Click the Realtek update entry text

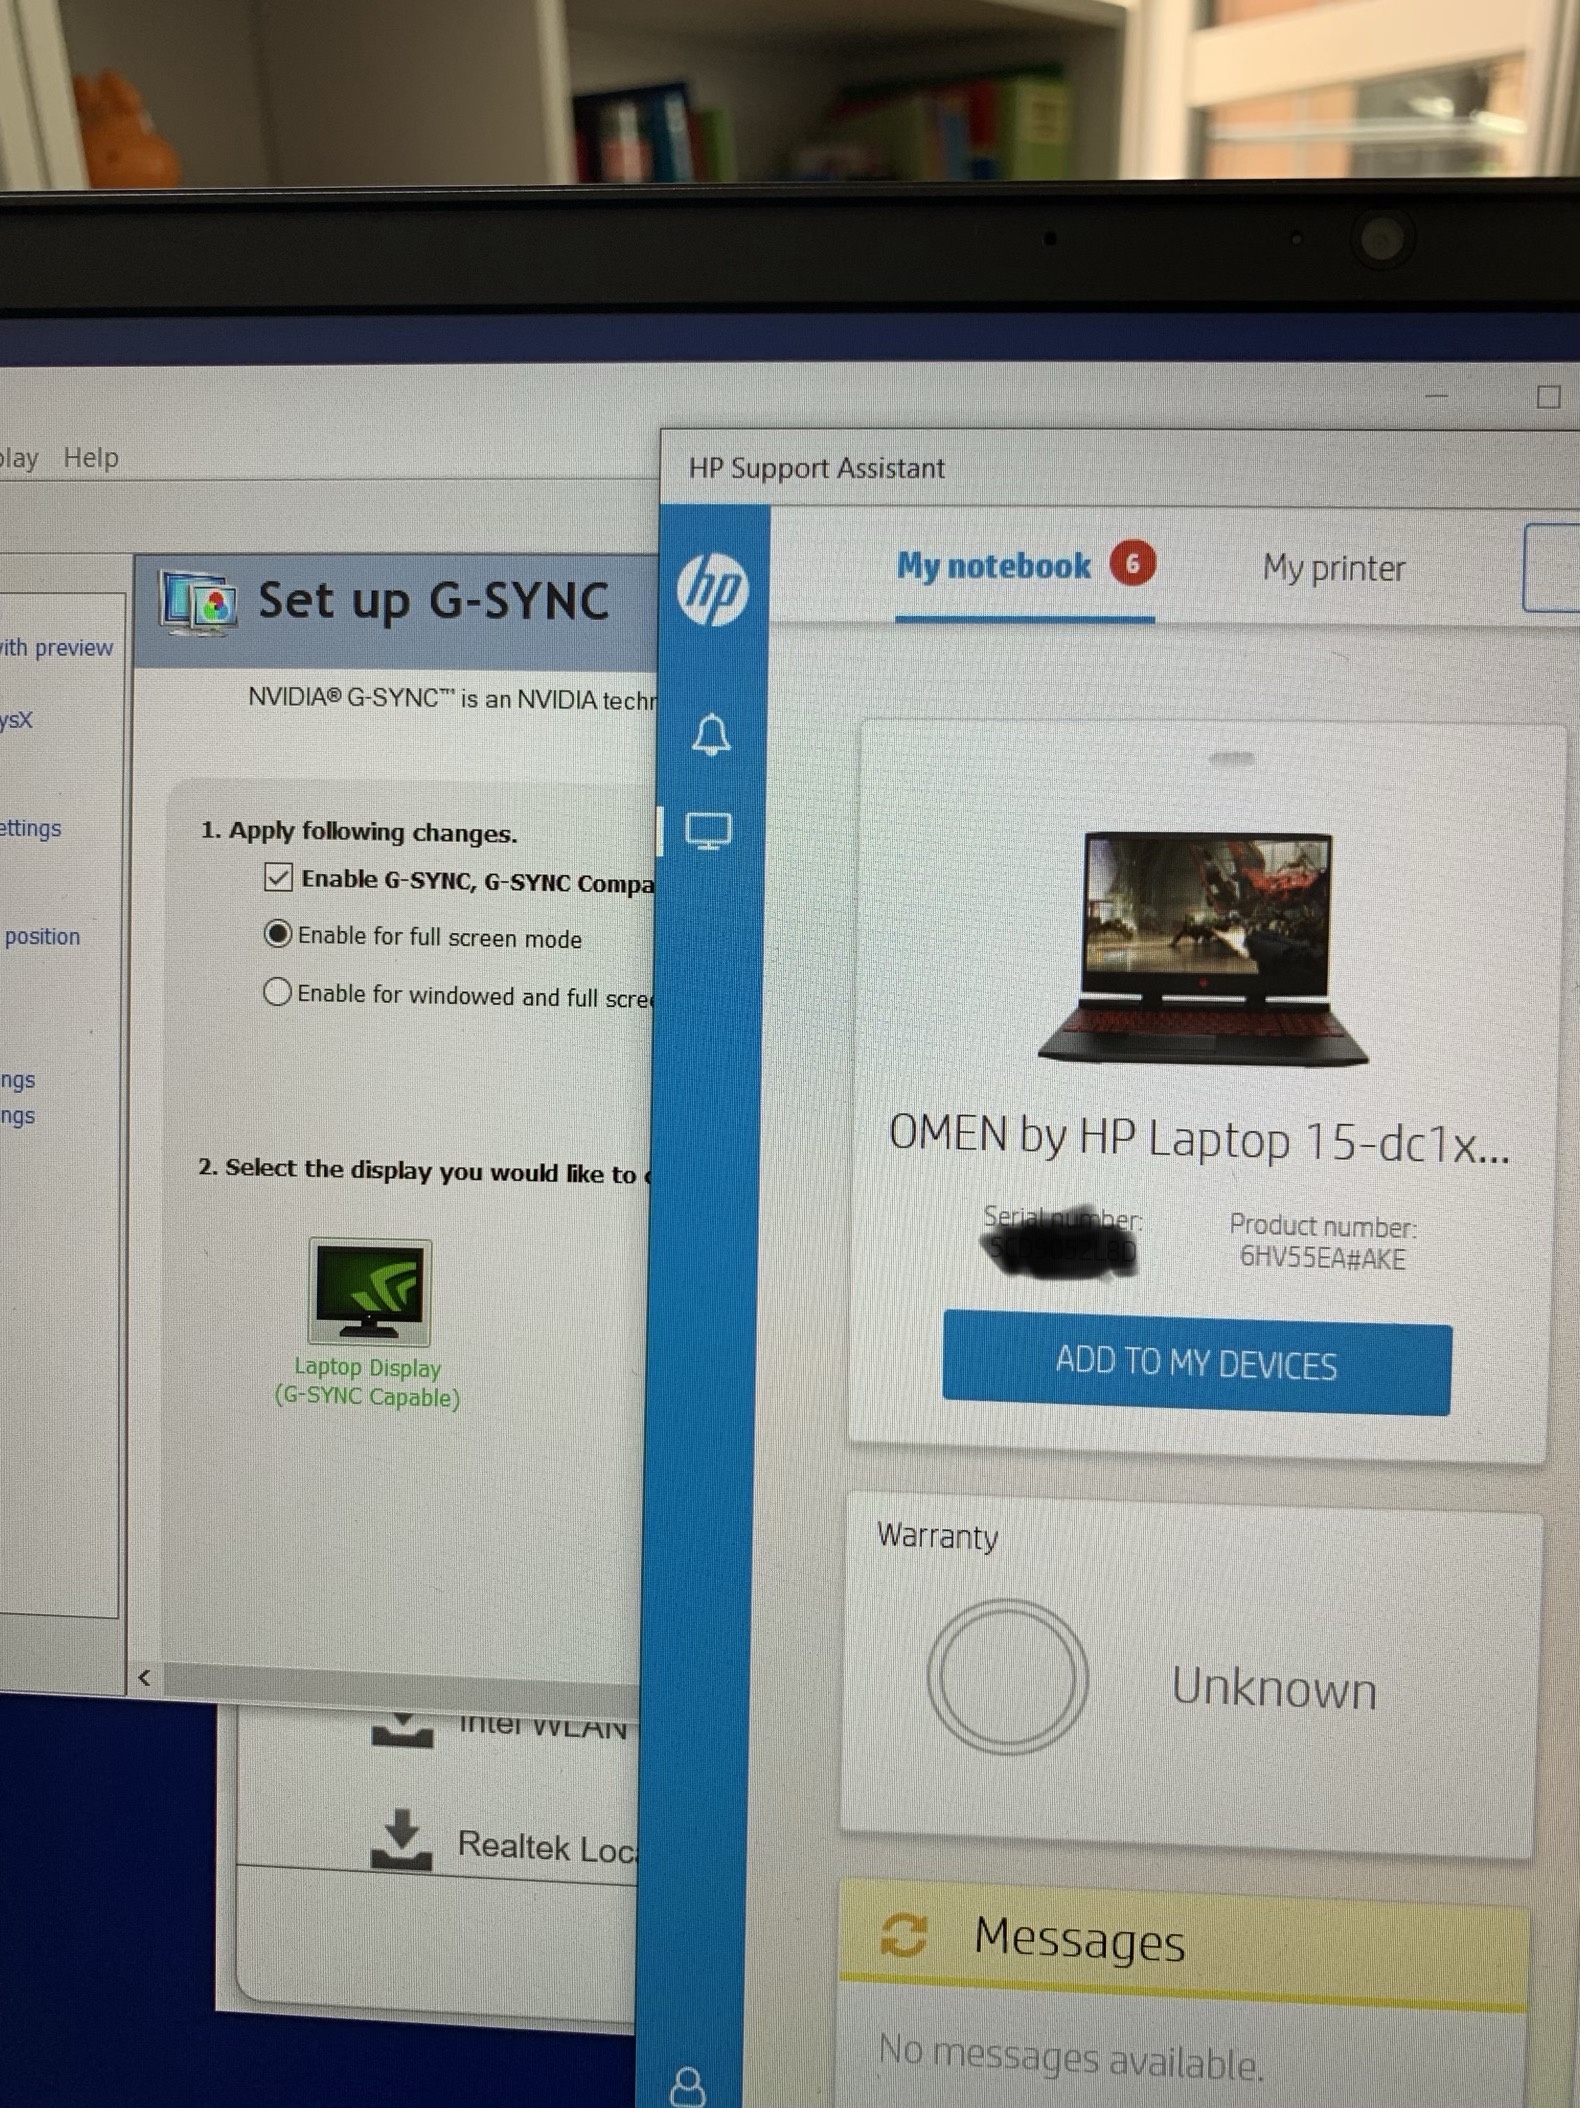tap(547, 1846)
